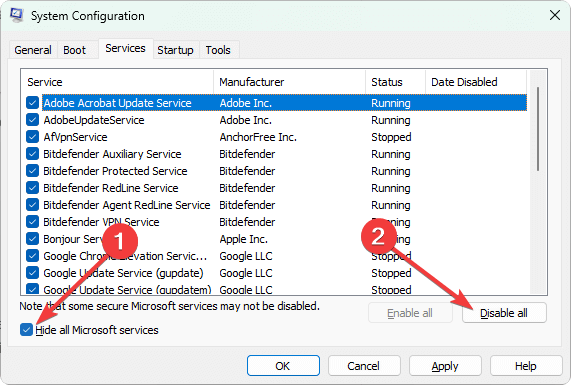Open the Tools tab

[218, 50]
